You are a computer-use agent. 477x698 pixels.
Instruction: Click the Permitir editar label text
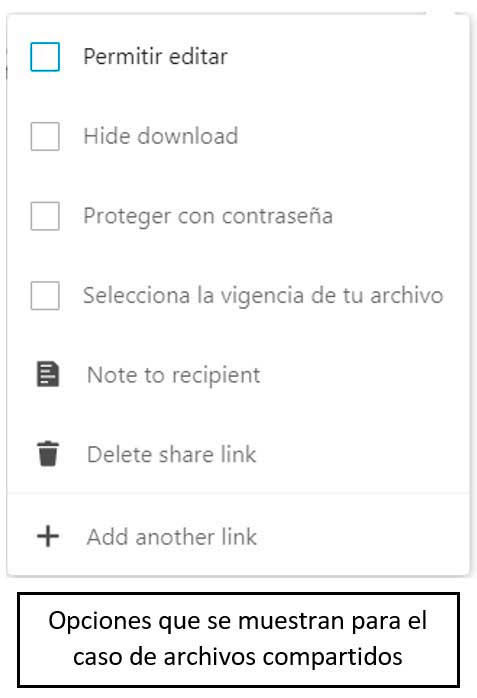point(155,57)
